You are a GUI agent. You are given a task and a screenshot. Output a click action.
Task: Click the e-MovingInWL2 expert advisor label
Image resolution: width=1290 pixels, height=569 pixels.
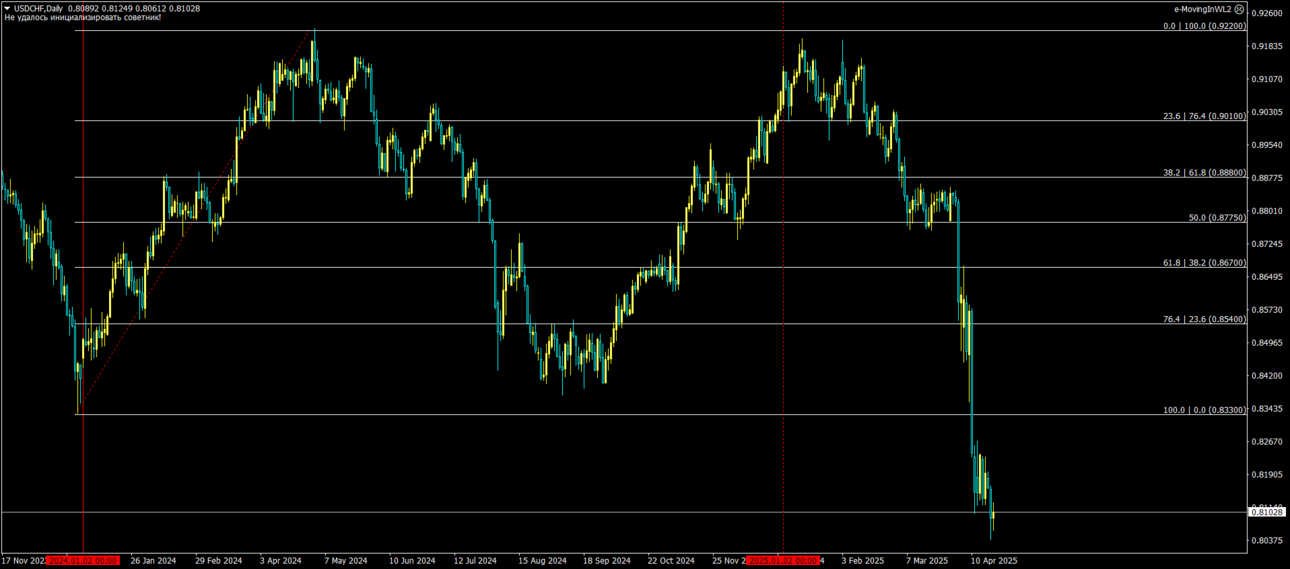pyautogui.click(x=1202, y=9)
